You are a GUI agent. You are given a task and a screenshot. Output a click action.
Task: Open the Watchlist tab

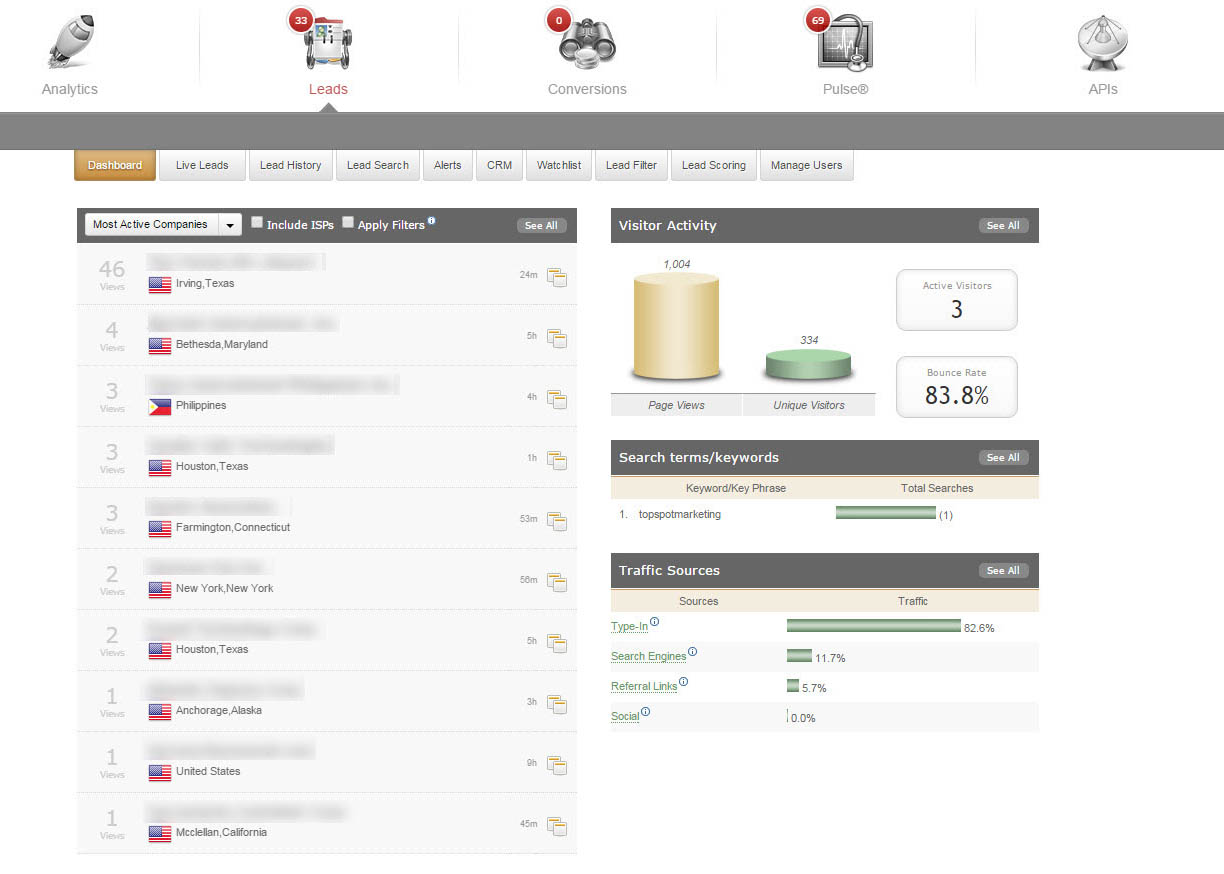(558, 165)
